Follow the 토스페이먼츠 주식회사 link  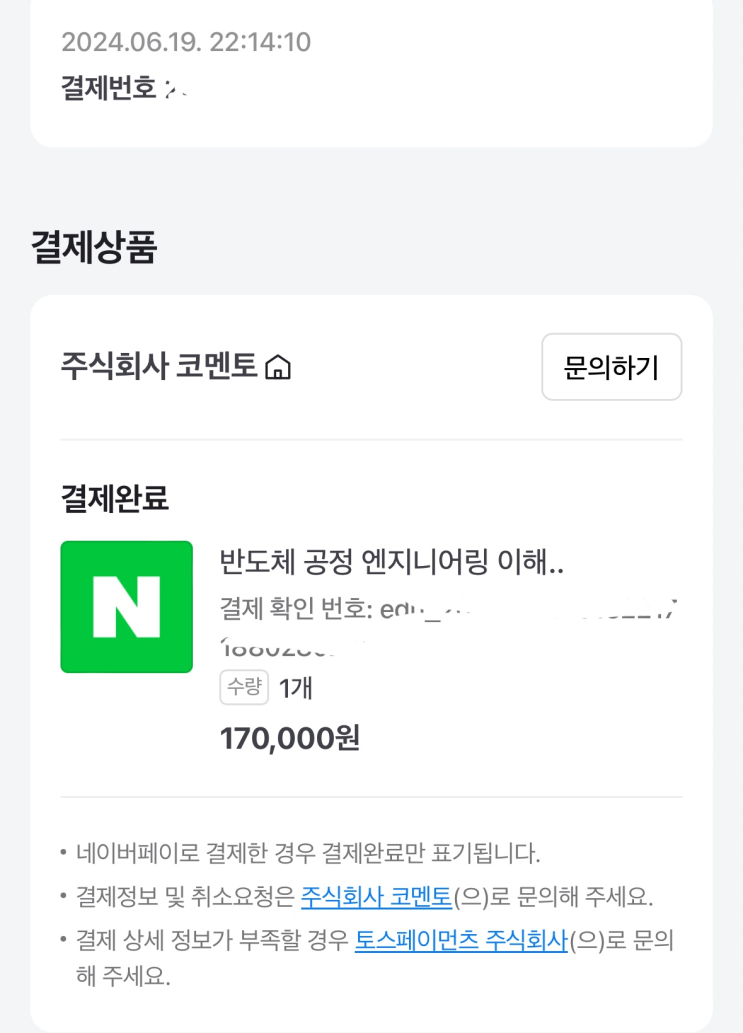coord(461,941)
